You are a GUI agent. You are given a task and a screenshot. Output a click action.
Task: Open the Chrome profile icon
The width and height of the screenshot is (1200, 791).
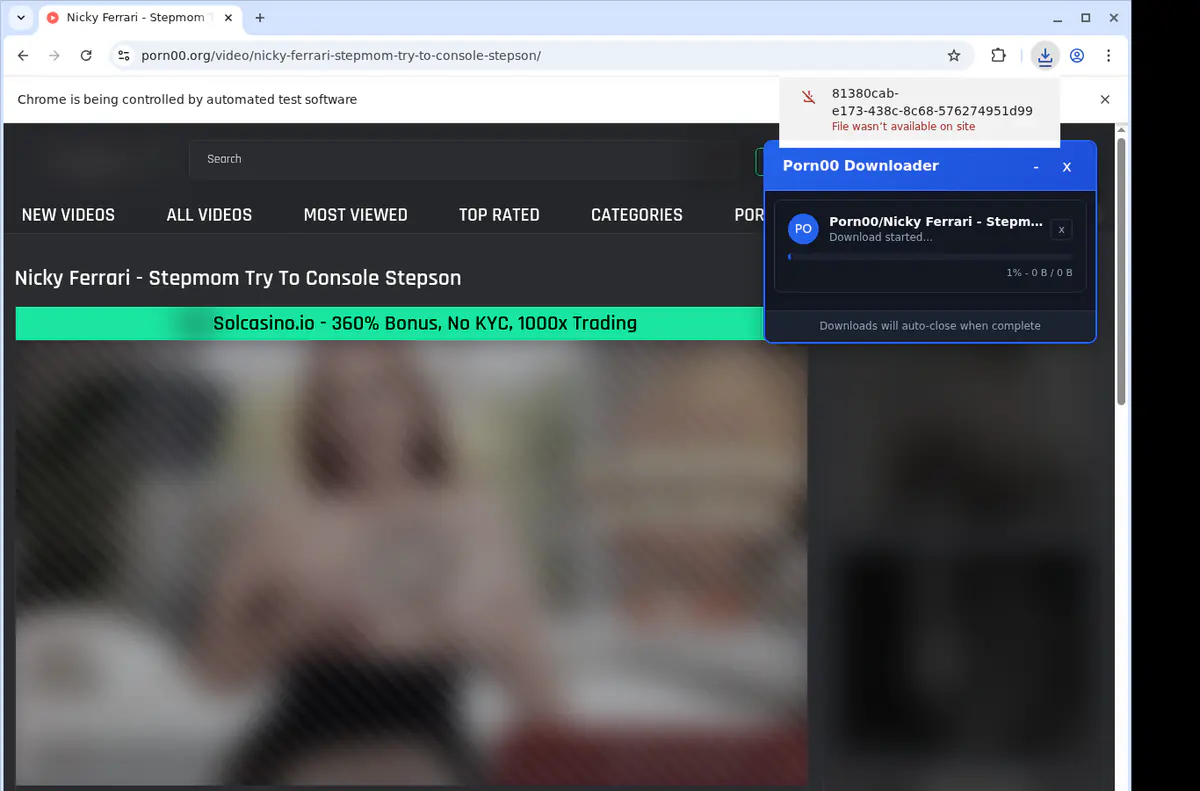click(x=1077, y=56)
